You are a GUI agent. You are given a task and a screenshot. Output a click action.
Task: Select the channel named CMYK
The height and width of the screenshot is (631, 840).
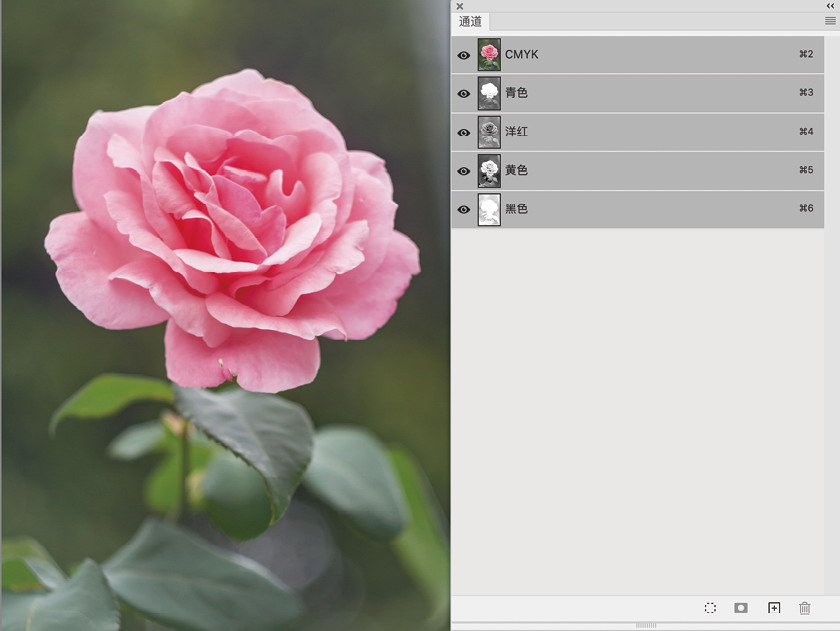[638, 55]
